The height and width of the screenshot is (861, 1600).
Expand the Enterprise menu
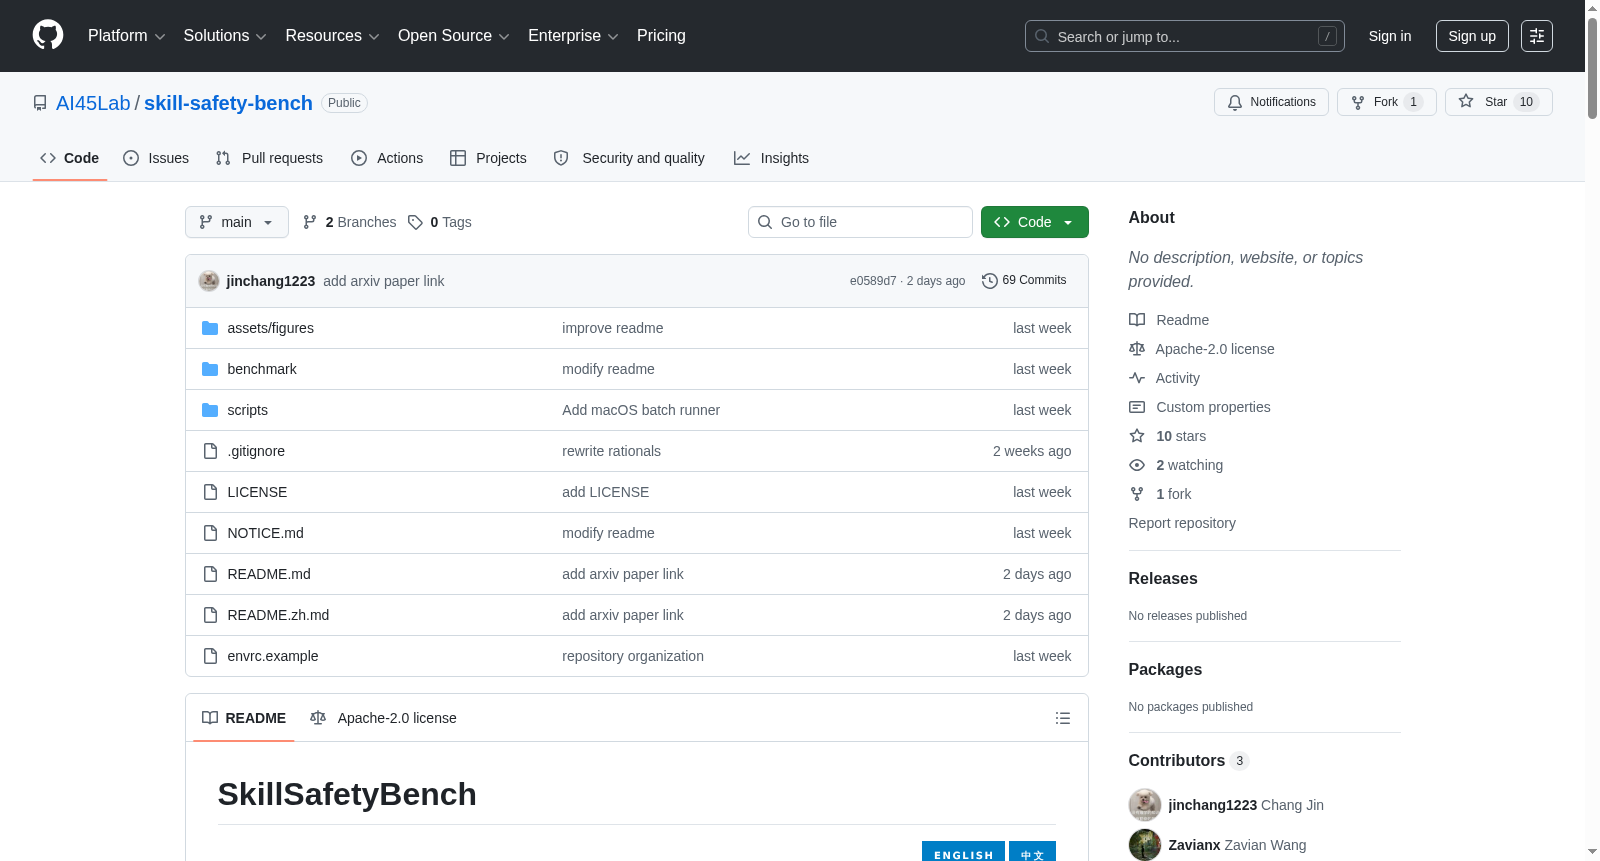pos(573,36)
